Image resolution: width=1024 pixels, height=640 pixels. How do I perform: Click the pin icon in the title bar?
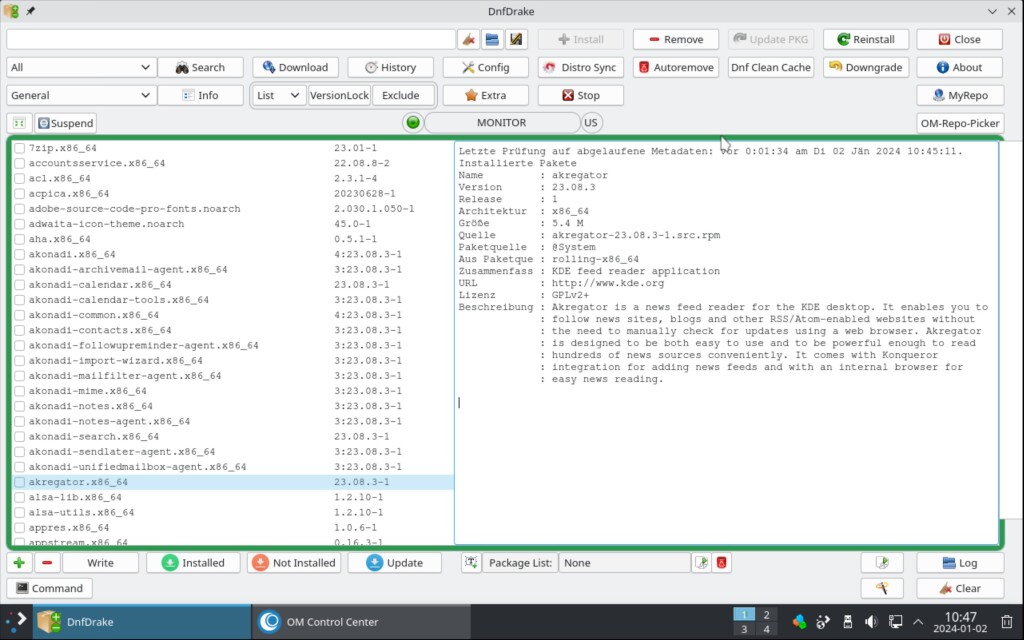tap(30, 11)
